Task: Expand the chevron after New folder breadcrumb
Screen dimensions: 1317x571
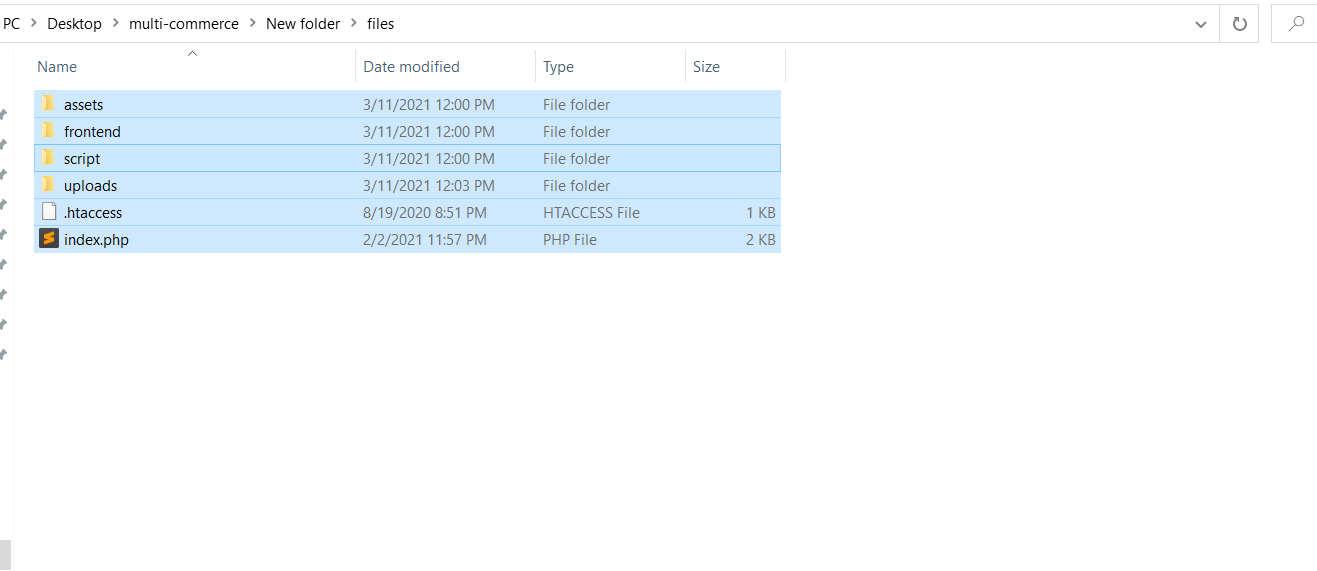Action: [x=354, y=24]
